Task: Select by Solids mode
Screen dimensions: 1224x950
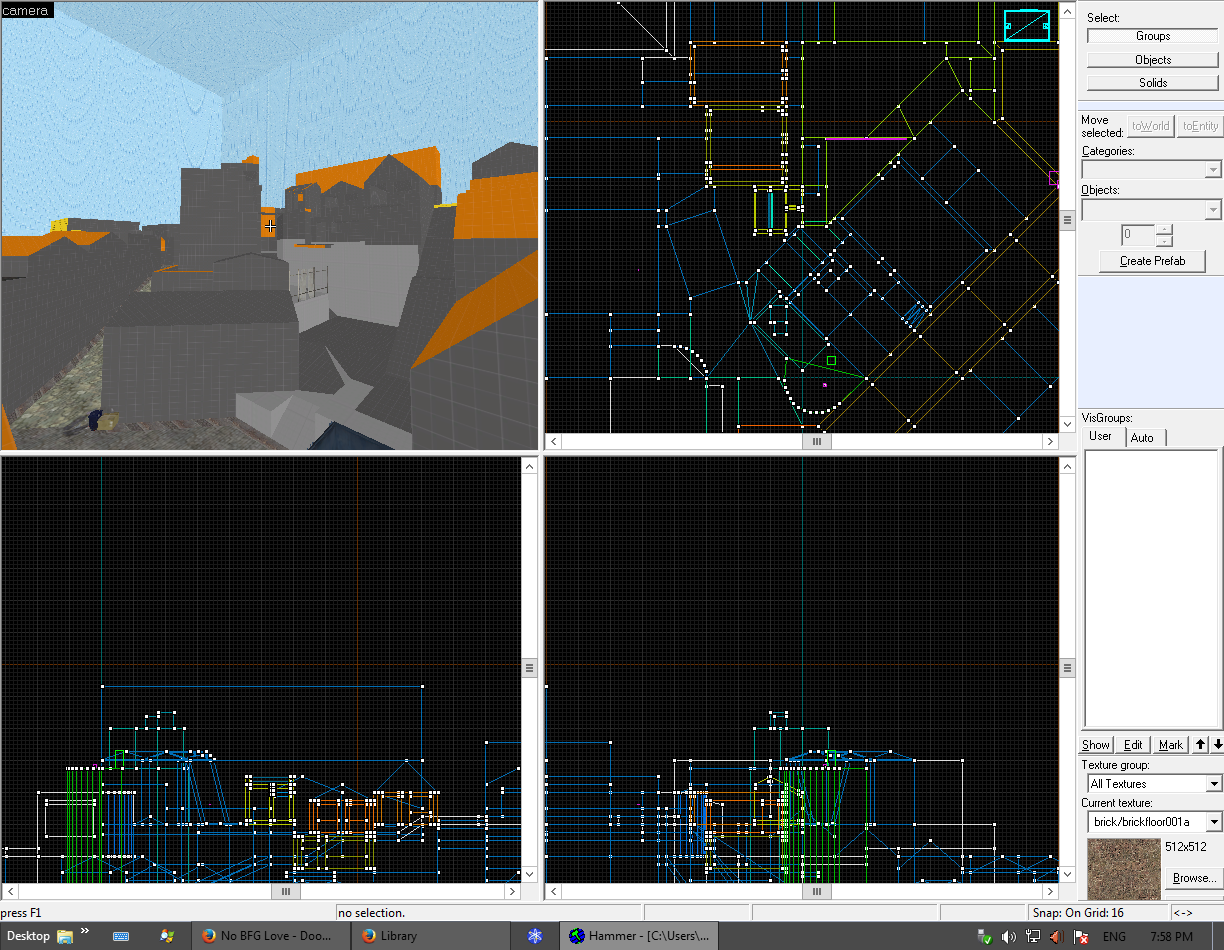Action: coord(1153,83)
